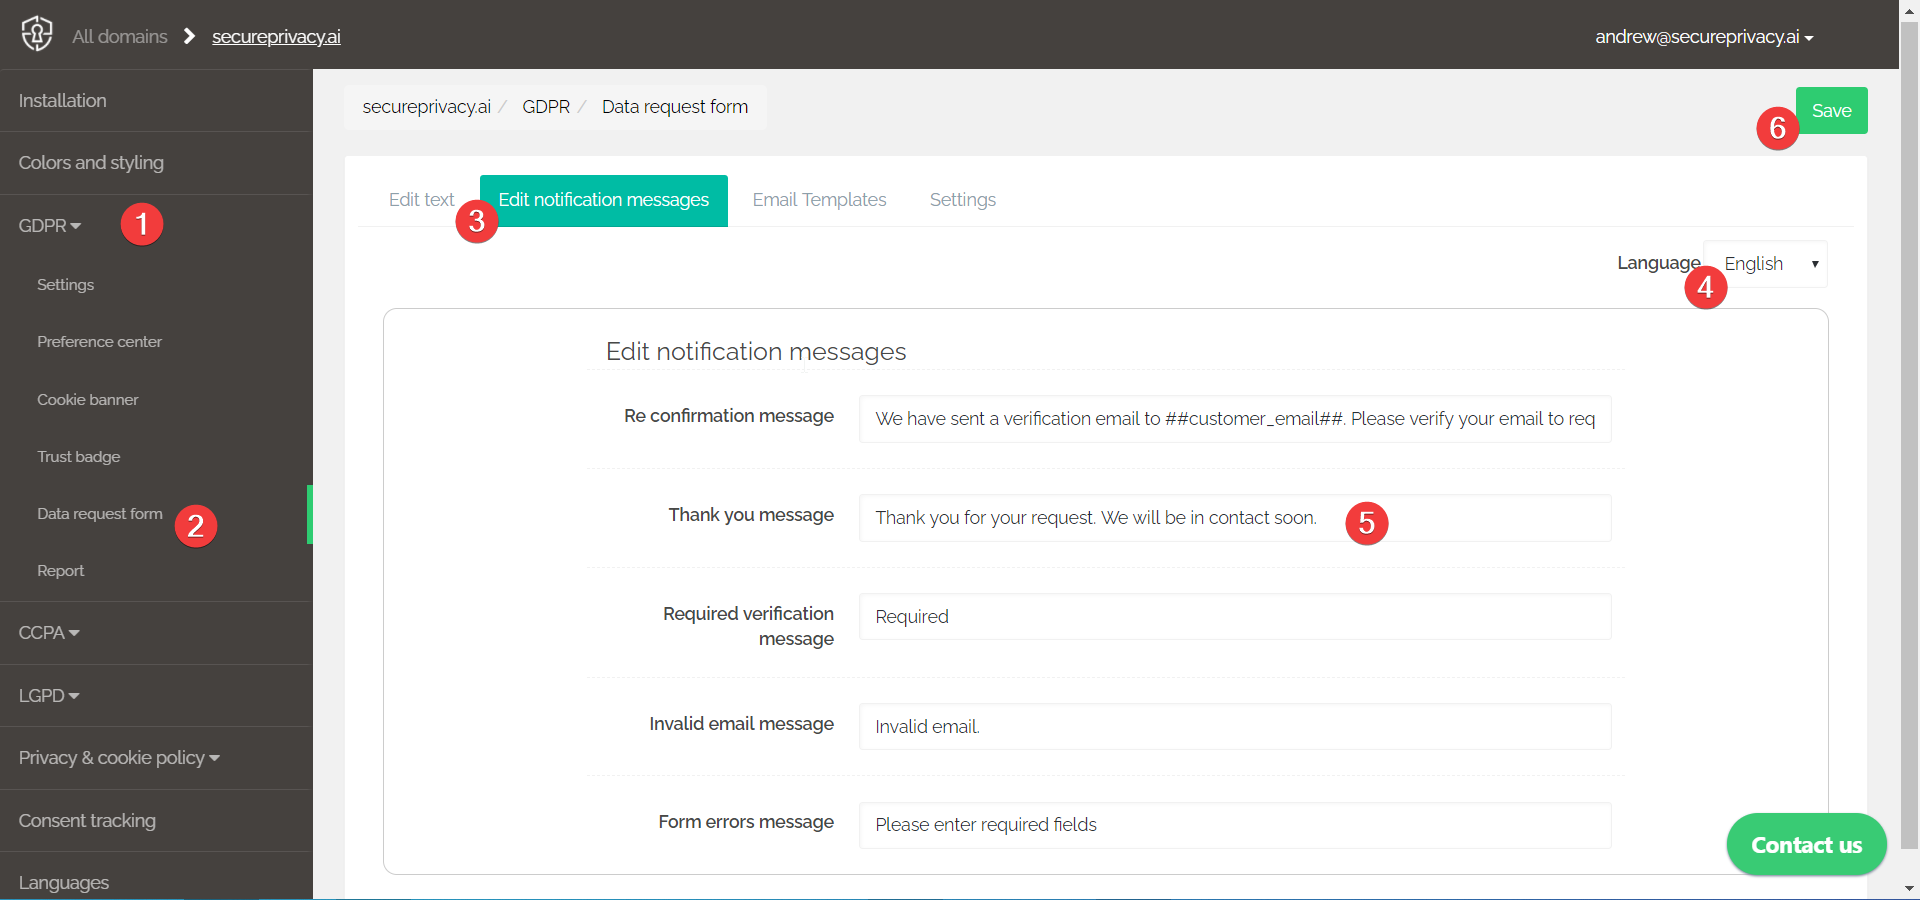The height and width of the screenshot is (900, 1920).
Task: Click the right scrollbar up arrow
Action: [1909, 10]
